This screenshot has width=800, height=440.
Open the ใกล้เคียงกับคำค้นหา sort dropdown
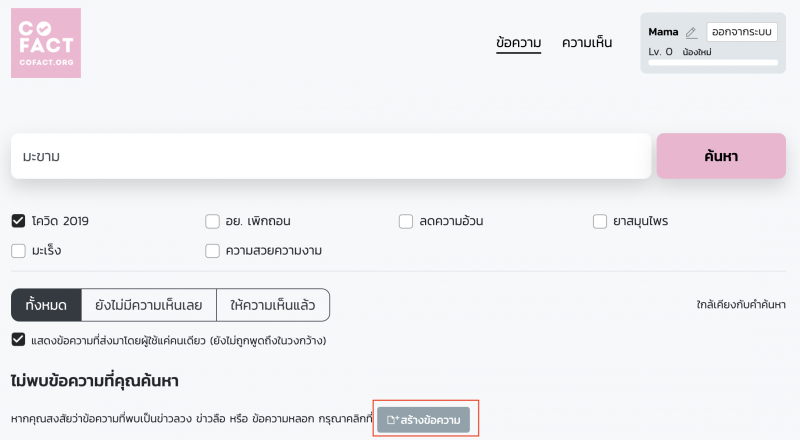click(741, 305)
